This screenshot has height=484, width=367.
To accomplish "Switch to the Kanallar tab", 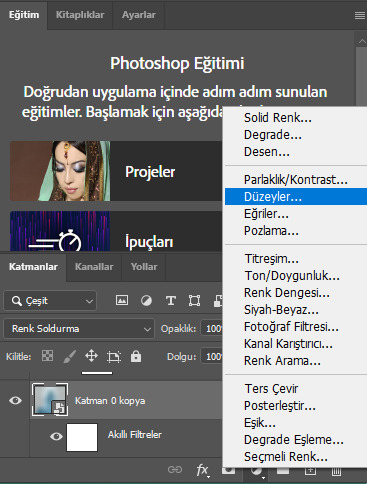I will tap(94, 267).
